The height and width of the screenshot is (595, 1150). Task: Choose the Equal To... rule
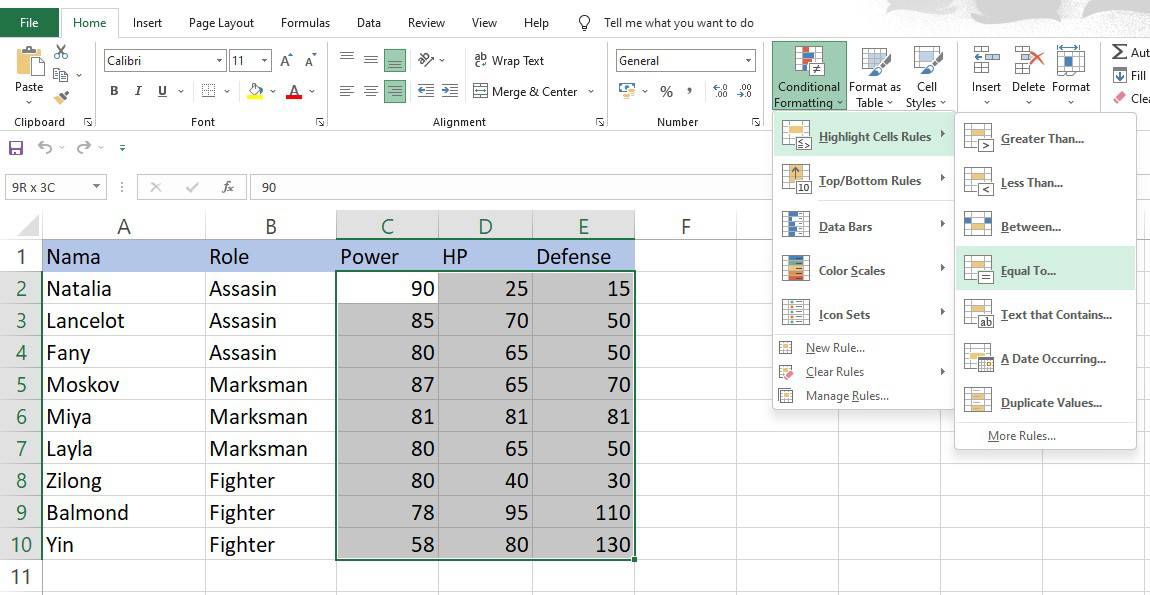click(1045, 271)
